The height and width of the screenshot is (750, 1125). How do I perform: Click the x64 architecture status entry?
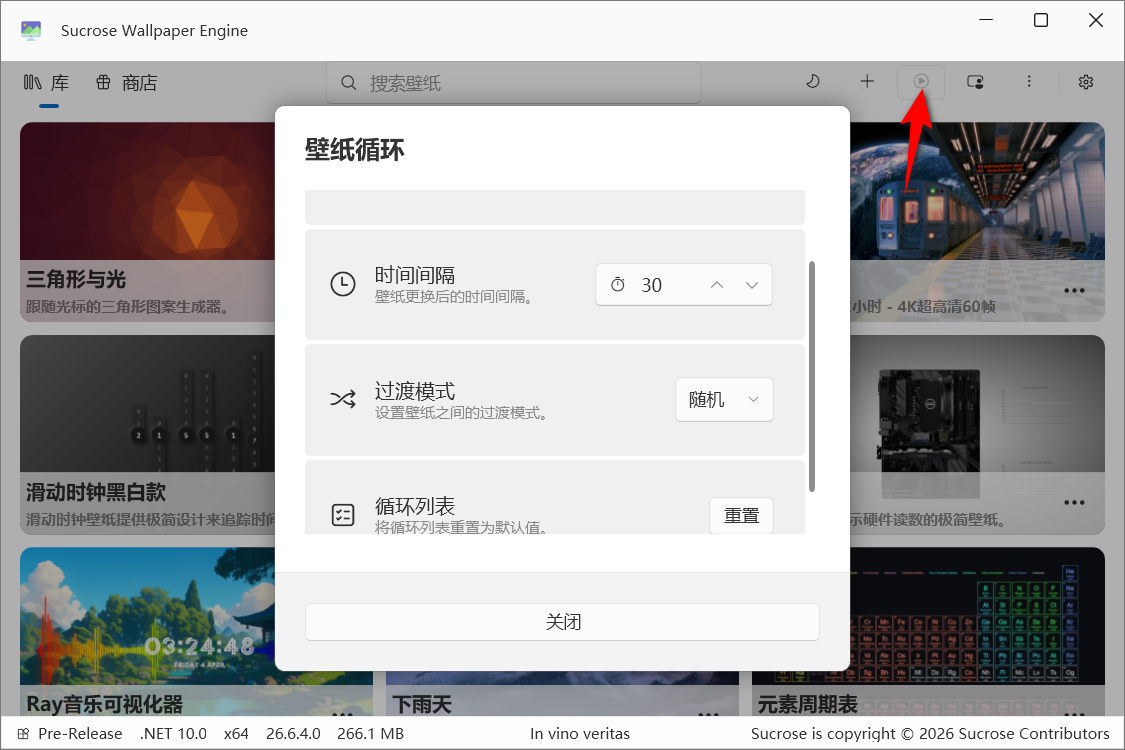click(x=236, y=733)
